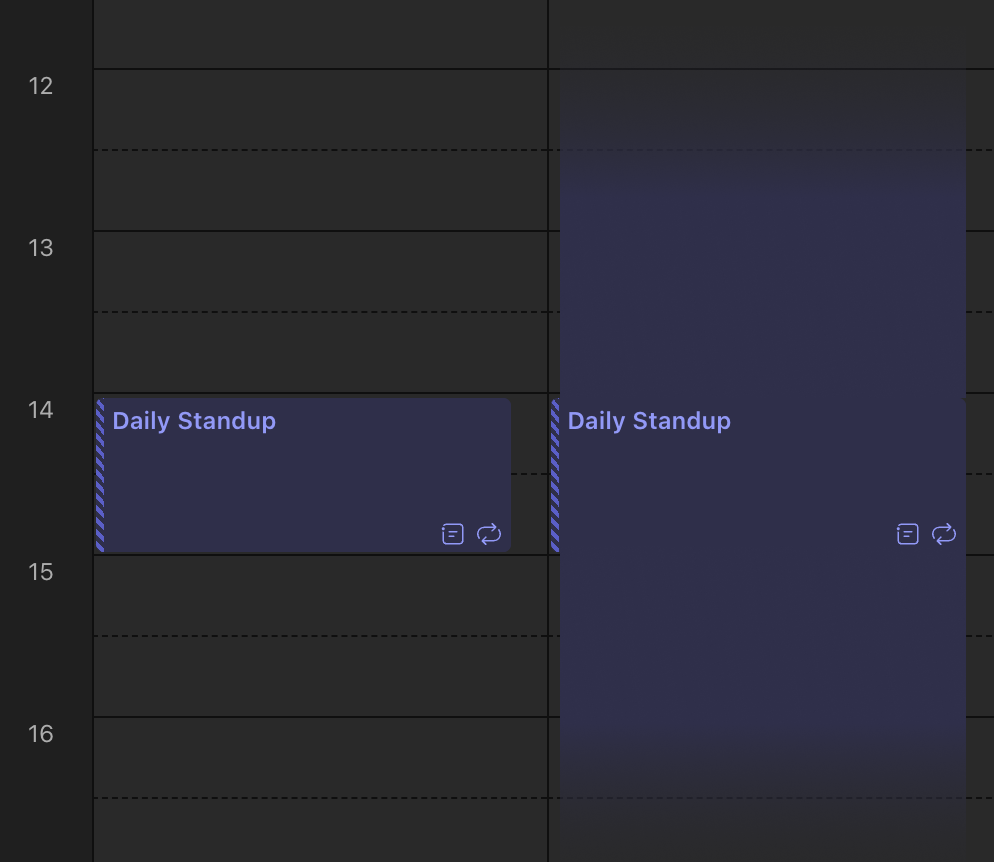The image size is (994, 862).
Task: Click the highlighted 16:00 area in the right column
Action: click(x=762, y=757)
